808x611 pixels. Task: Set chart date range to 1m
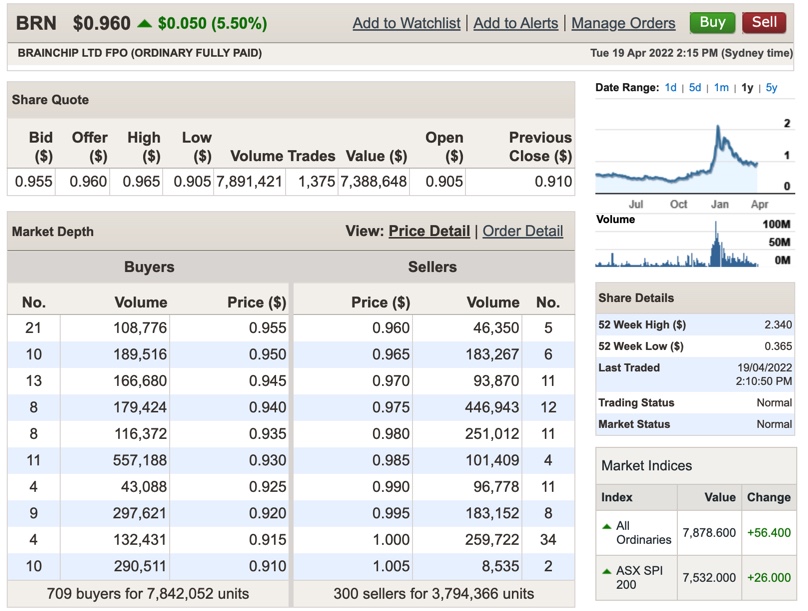(721, 88)
